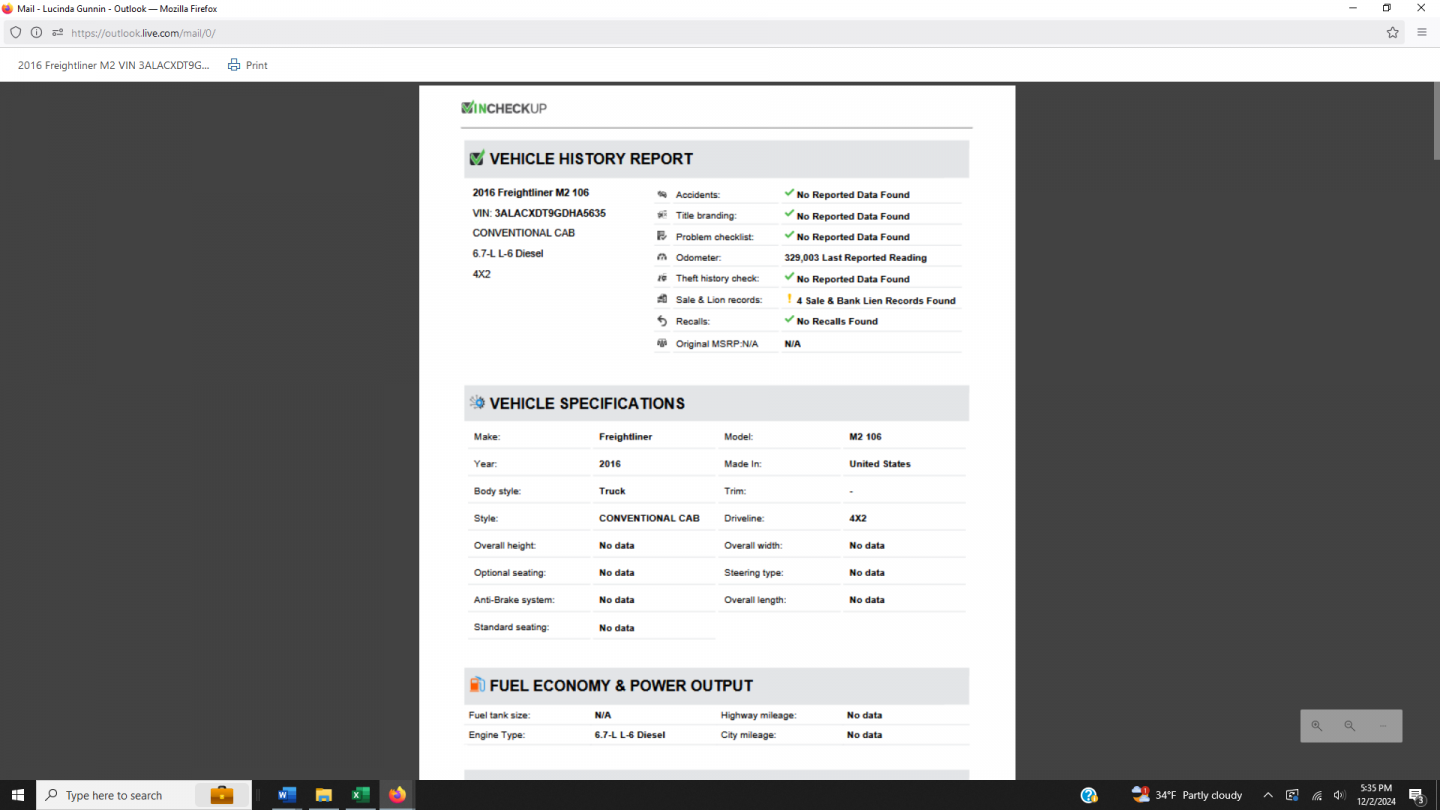The image size is (1440, 810).
Task: Bookmark this page with the star icon
Action: tap(1393, 33)
